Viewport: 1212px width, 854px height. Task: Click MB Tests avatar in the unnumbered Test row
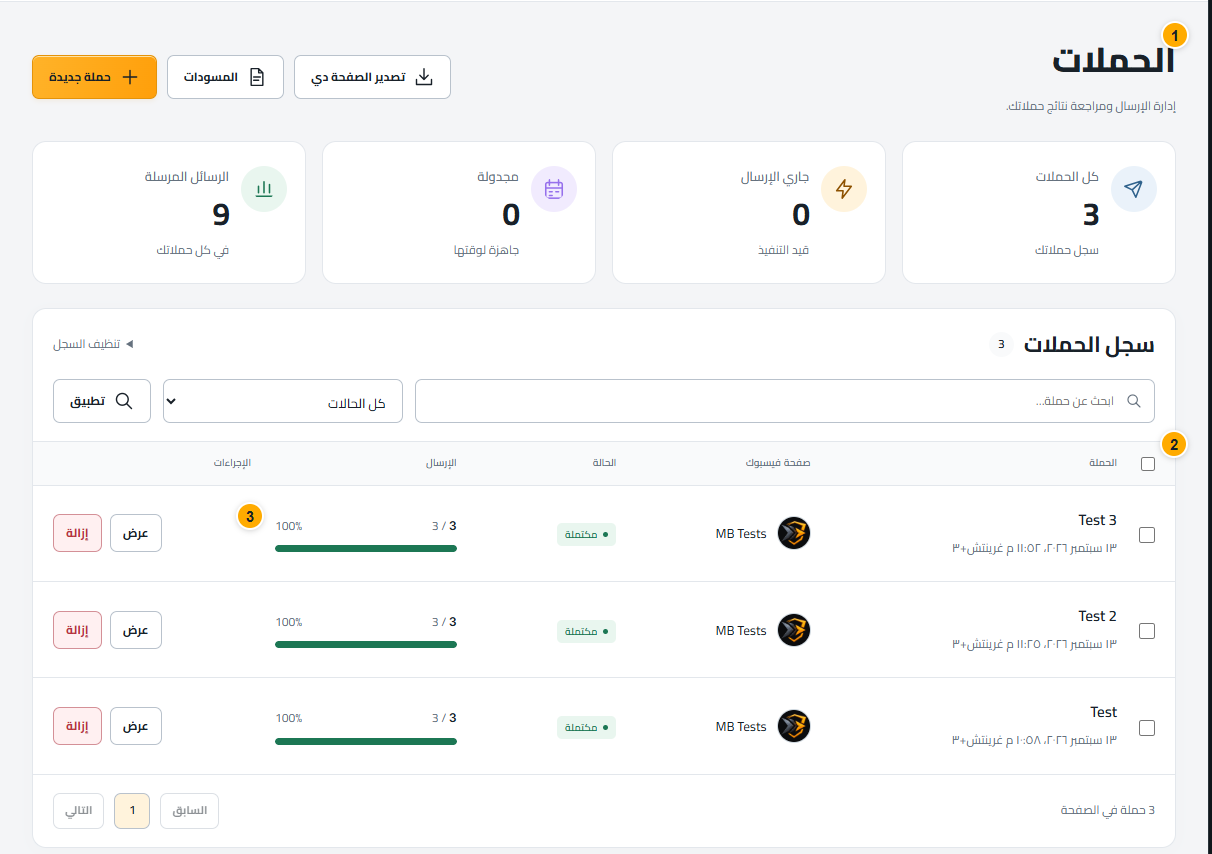click(x=794, y=726)
